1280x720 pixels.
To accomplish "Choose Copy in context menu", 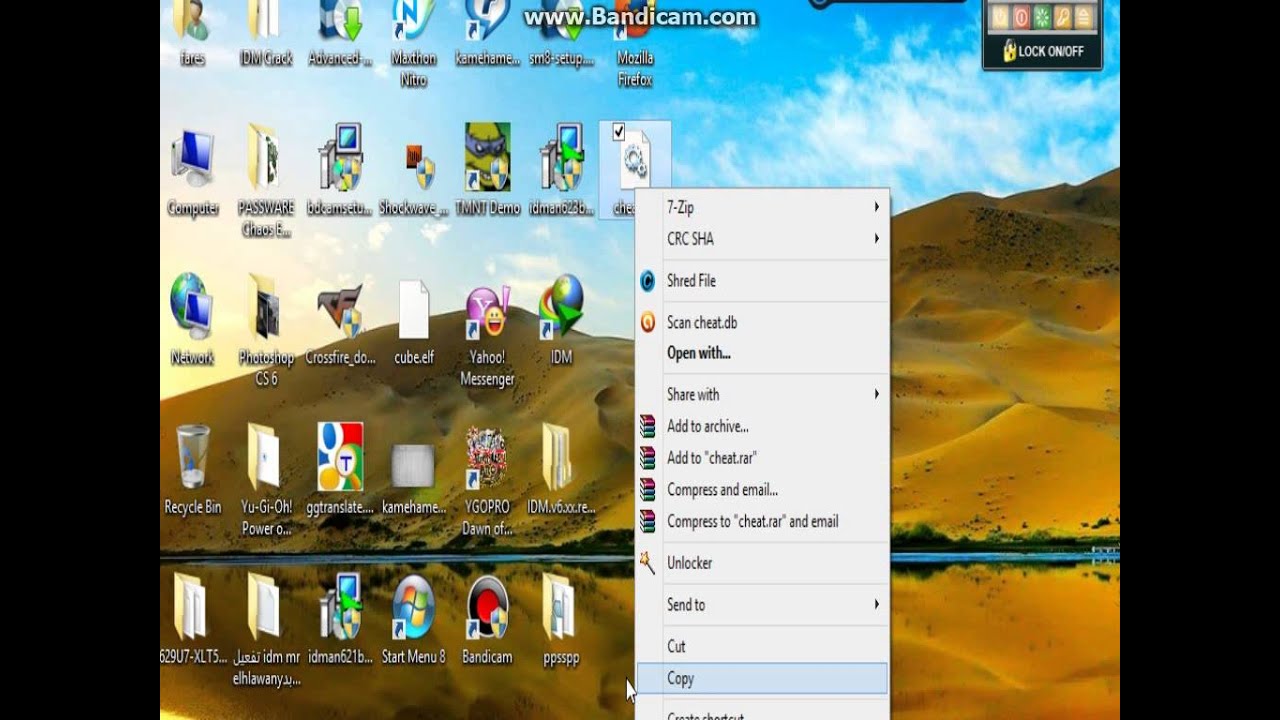I will 762,678.
